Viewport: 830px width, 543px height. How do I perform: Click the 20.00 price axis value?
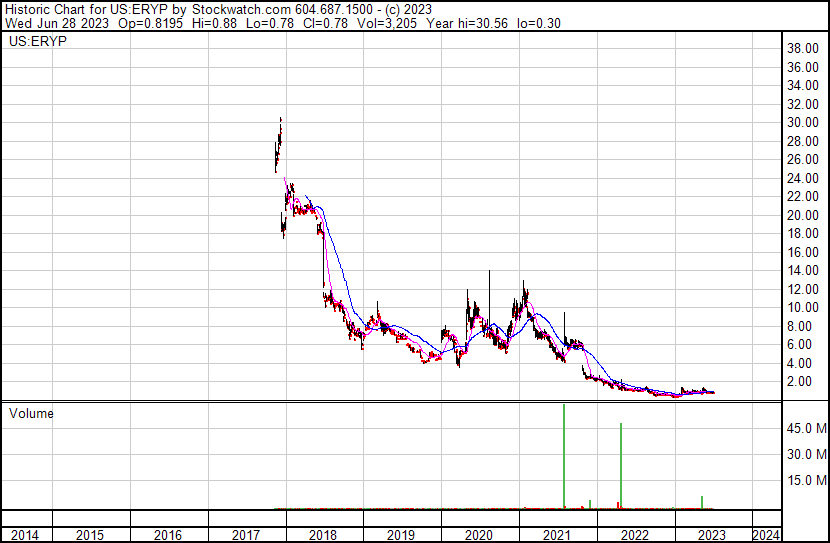803,215
